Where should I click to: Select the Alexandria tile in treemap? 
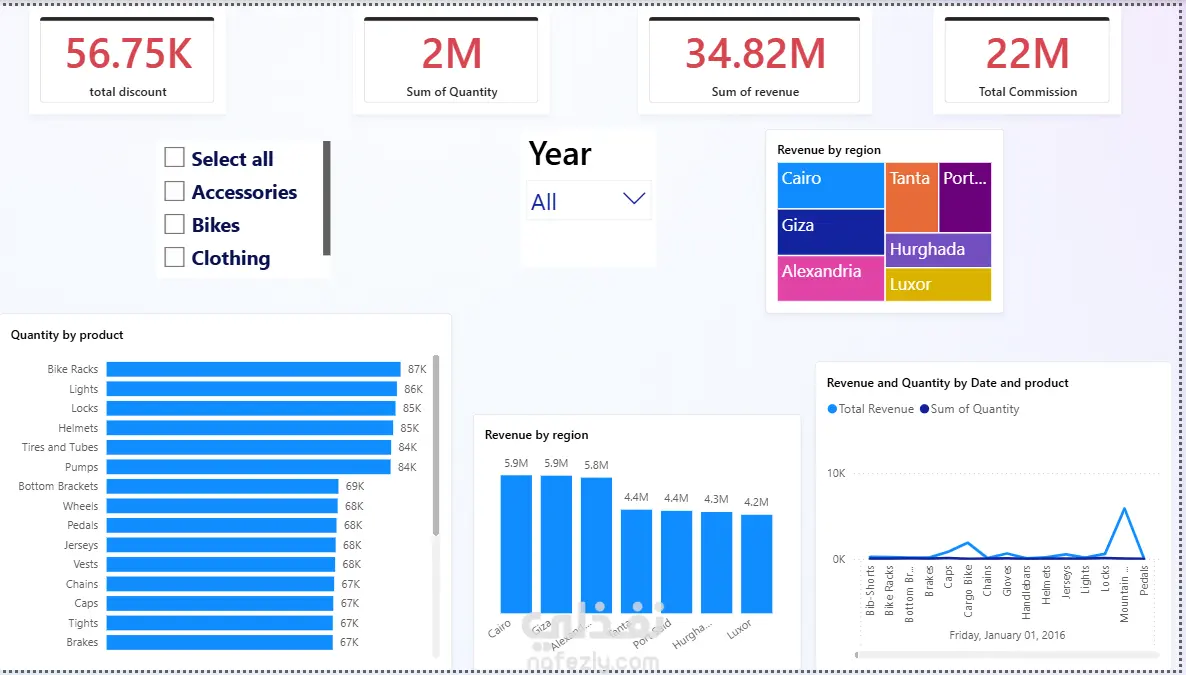[831, 278]
